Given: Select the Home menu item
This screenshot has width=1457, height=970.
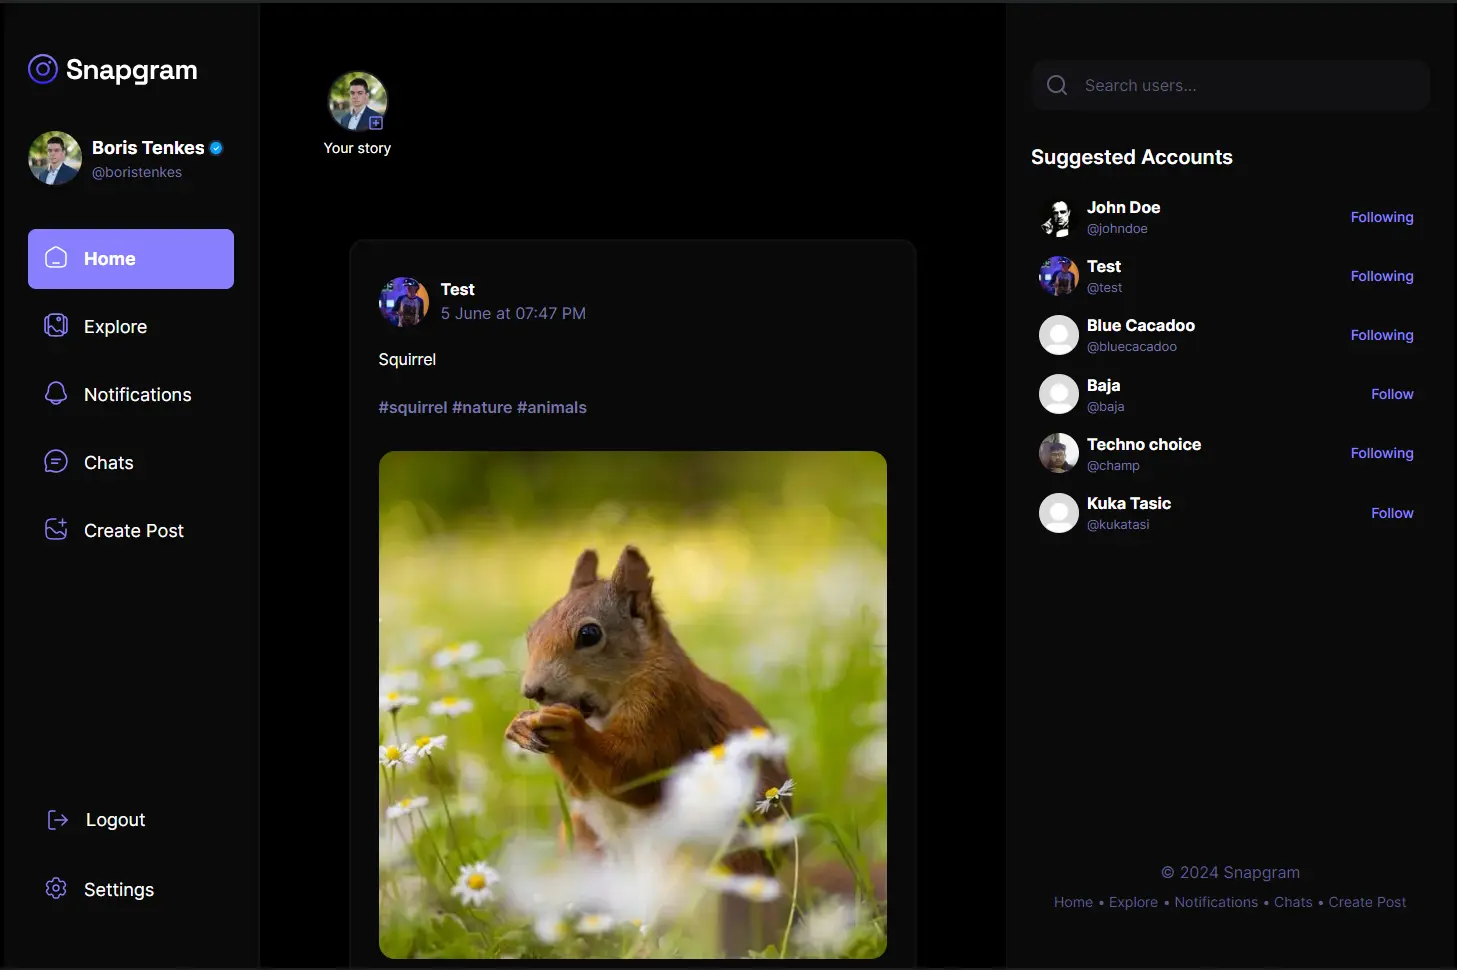Looking at the screenshot, I should [x=131, y=259].
